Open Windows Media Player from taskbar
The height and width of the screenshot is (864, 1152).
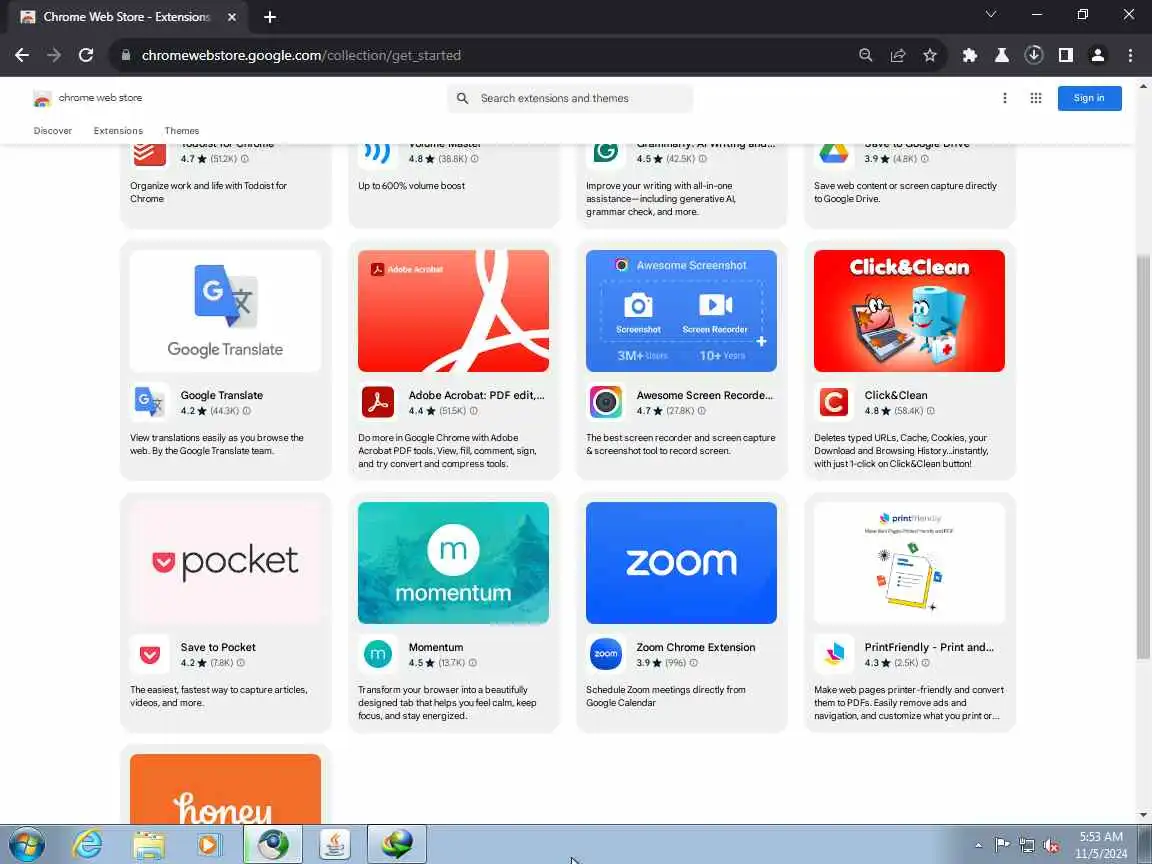209,844
